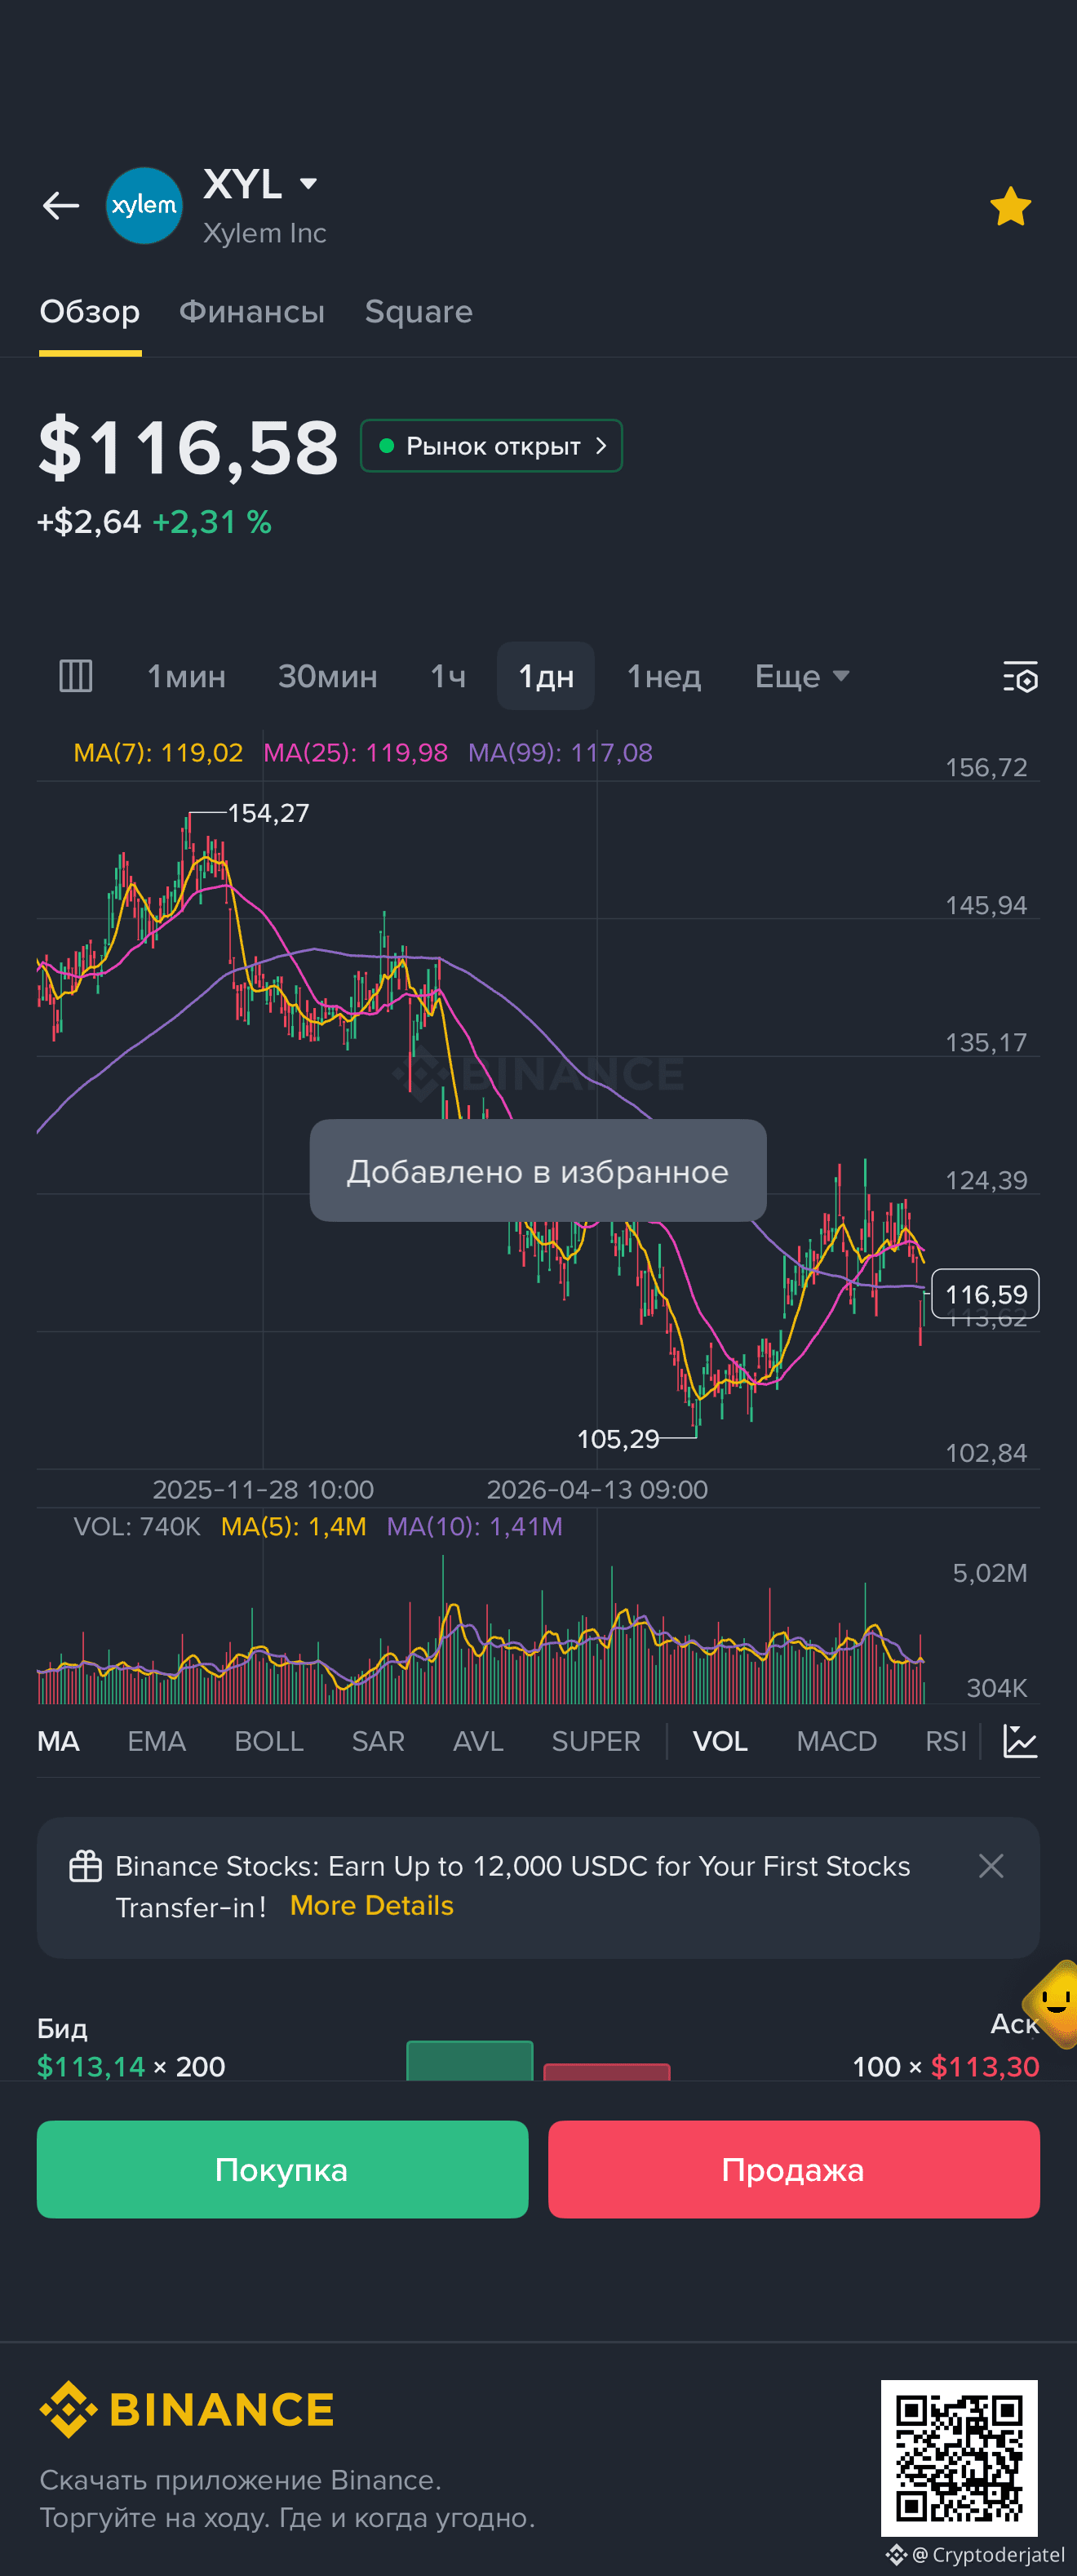This screenshot has height=2576, width=1077.
Task: Tap the volume MA(10): 1,41M label
Action: tap(475, 1527)
